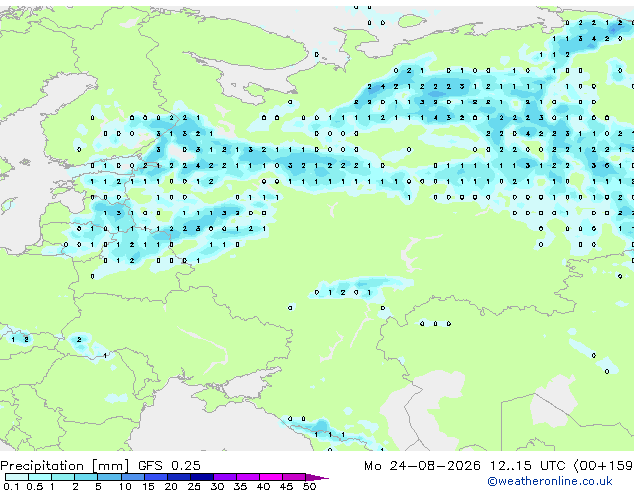Choose the 20–25 mm legend swatch
The image size is (634, 490).
(178, 477)
